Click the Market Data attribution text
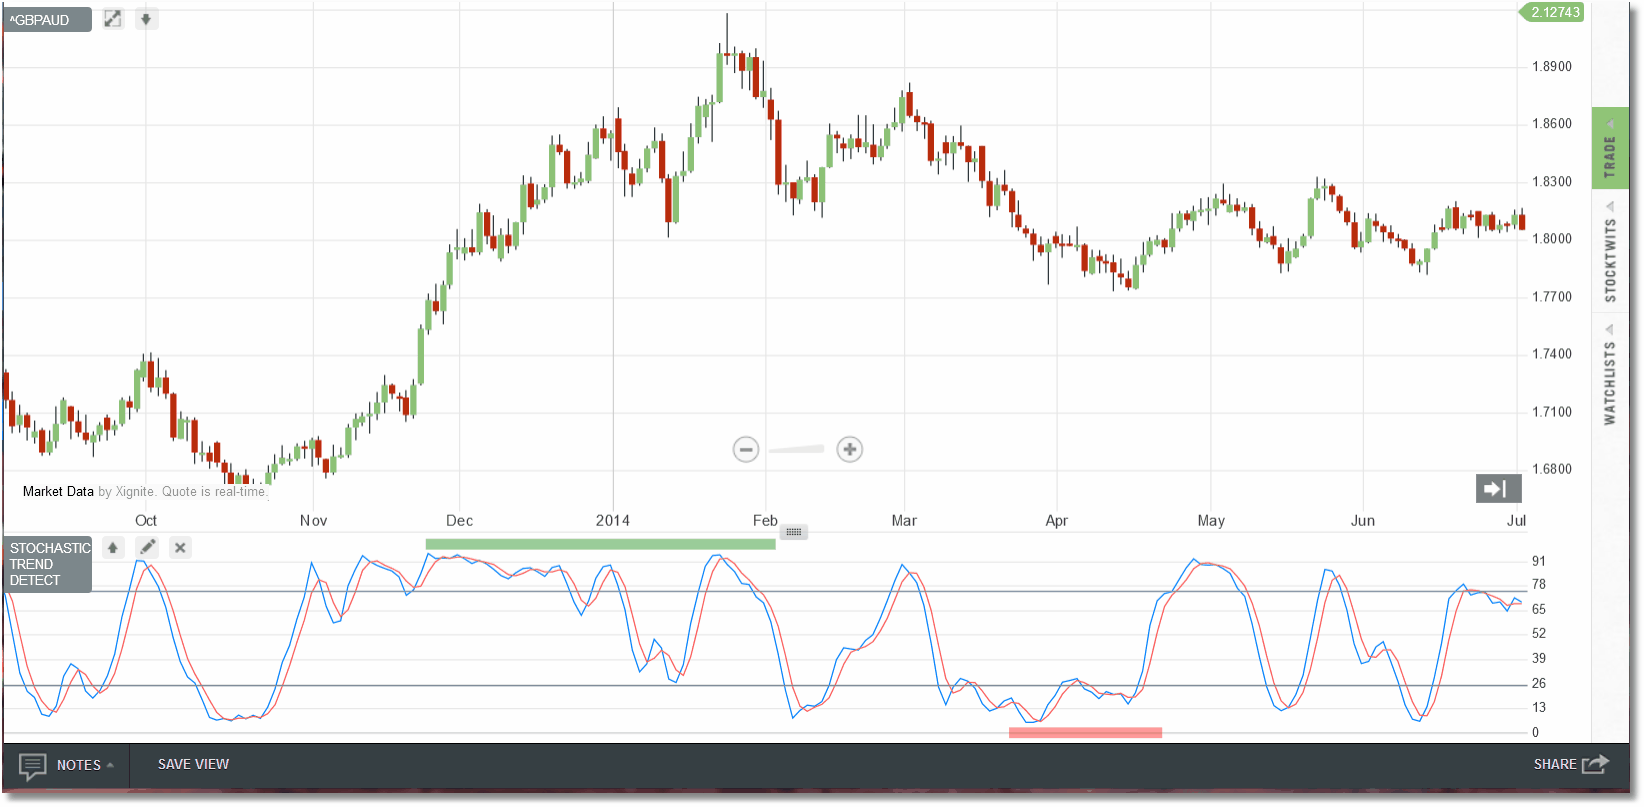Viewport: 1644px width, 807px height. click(x=58, y=492)
